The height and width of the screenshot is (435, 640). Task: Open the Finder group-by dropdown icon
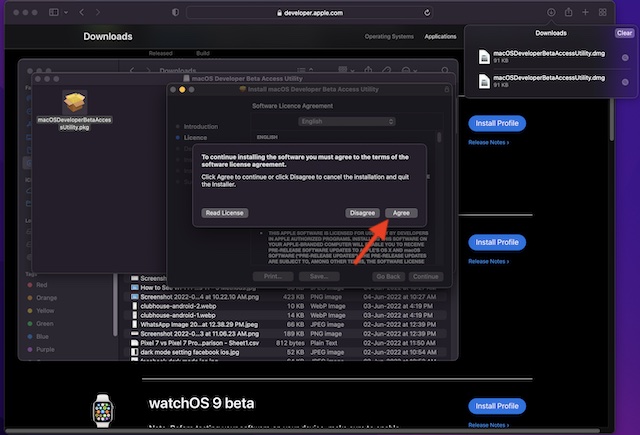click(345, 70)
